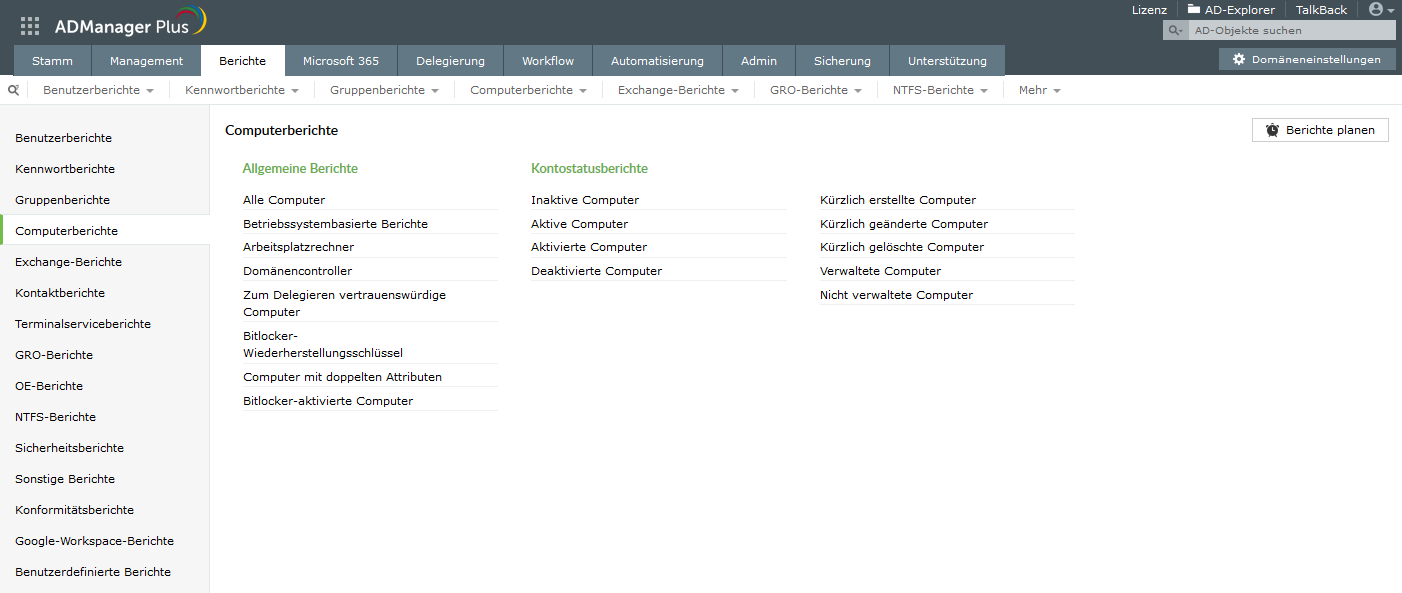
Task: Click the Lizenz link
Action: [1149, 10]
